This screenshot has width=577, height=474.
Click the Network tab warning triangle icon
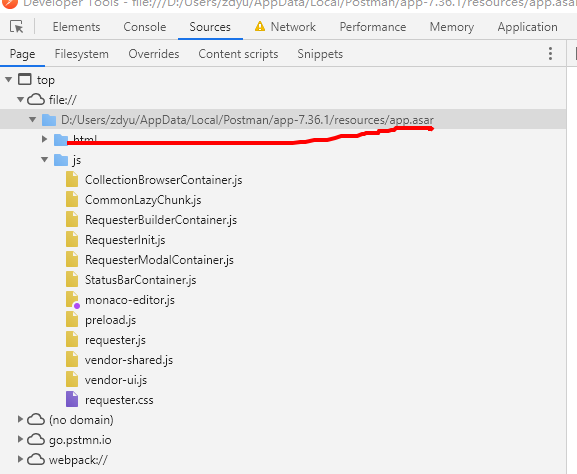click(x=260, y=26)
